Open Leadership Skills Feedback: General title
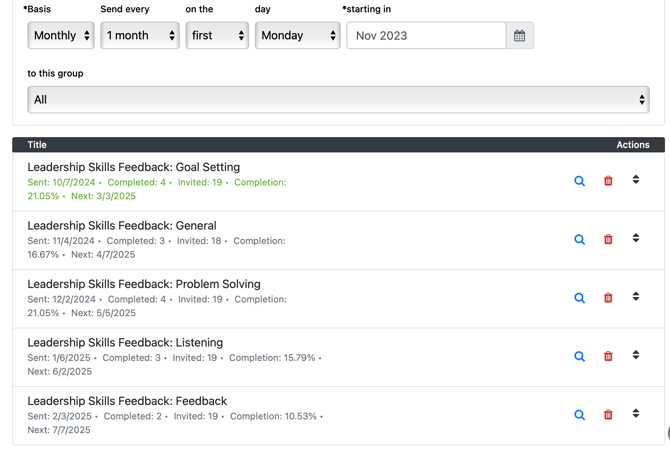This screenshot has height=449, width=670. tap(122, 226)
